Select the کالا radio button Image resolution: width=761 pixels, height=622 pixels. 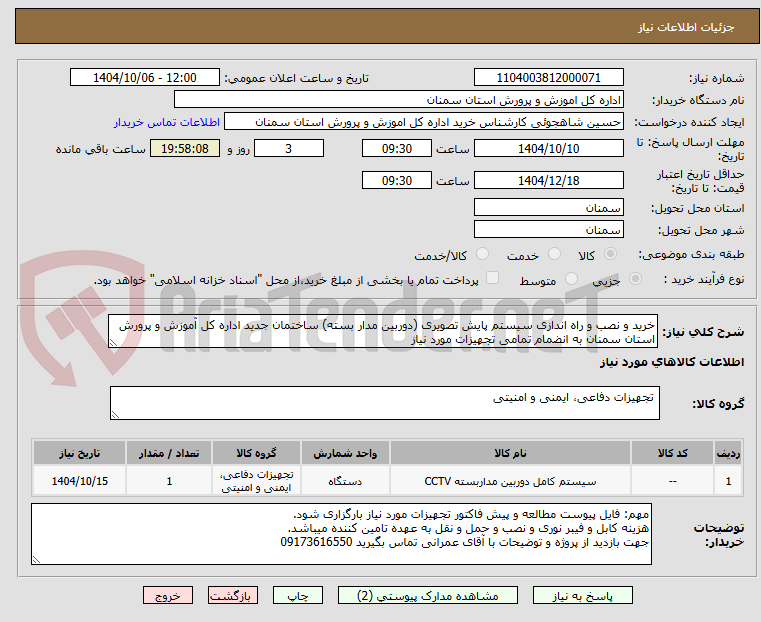[611, 254]
